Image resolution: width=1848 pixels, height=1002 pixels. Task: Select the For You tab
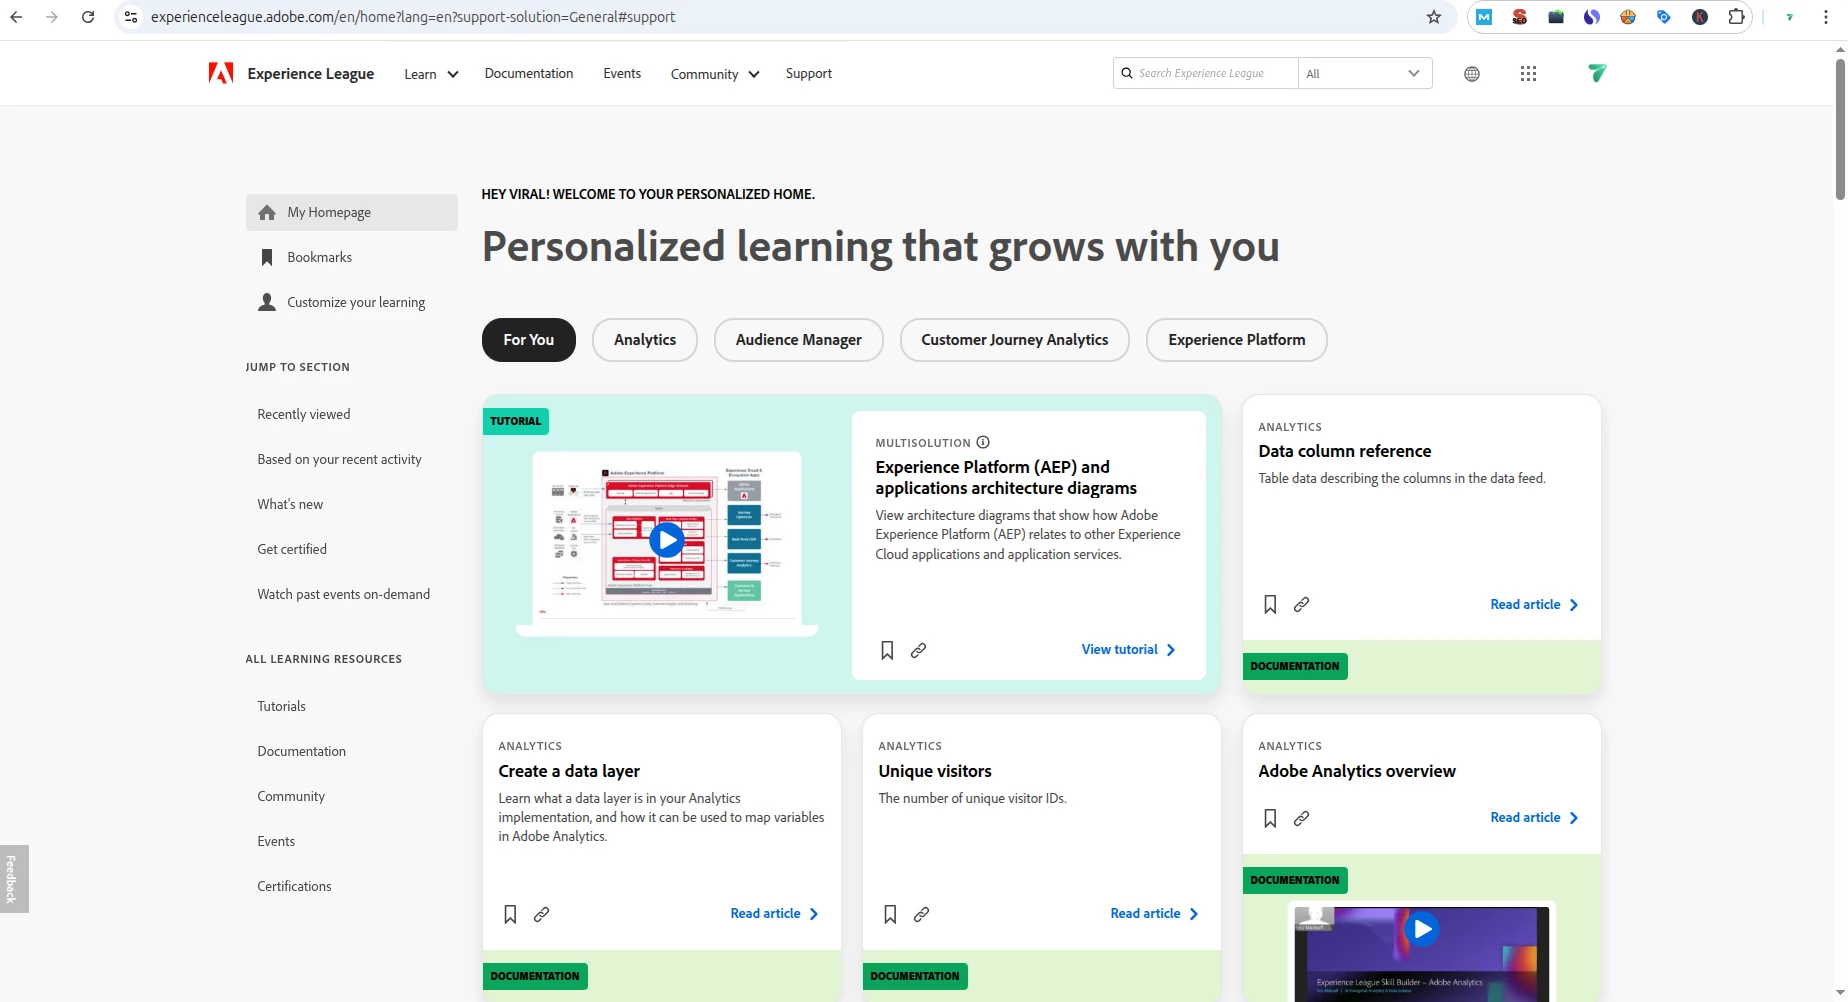point(529,340)
